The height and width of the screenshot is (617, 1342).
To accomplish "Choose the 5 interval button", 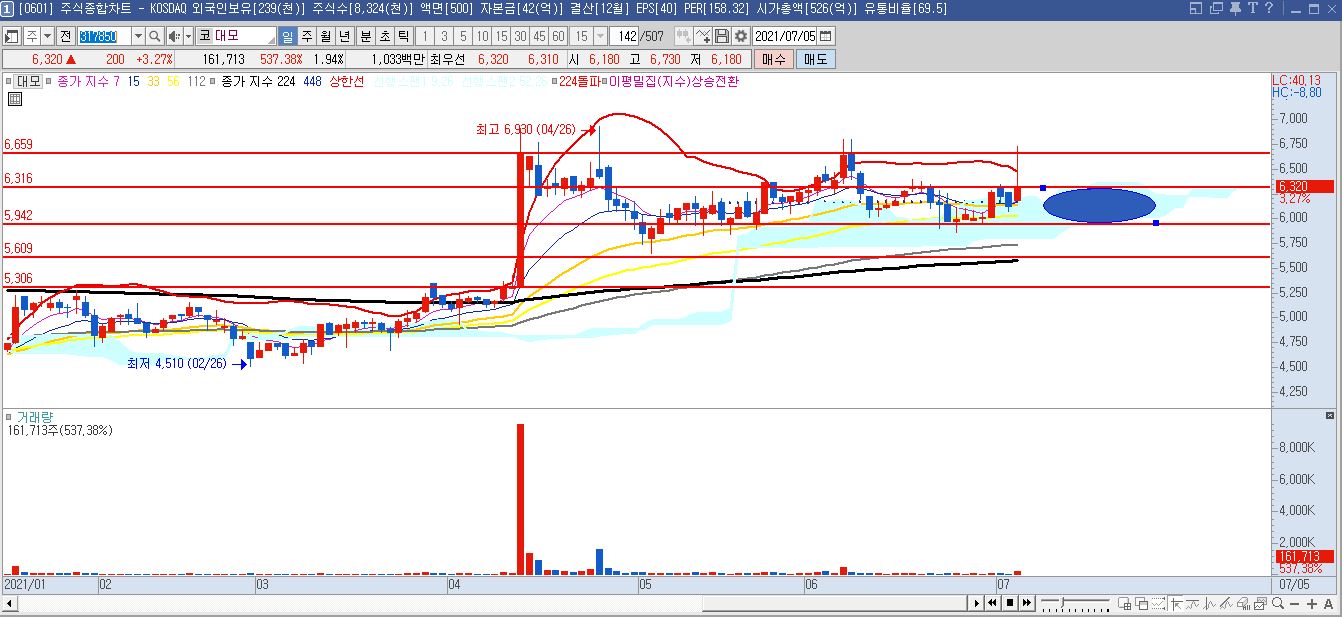I will pyautogui.click(x=463, y=36).
